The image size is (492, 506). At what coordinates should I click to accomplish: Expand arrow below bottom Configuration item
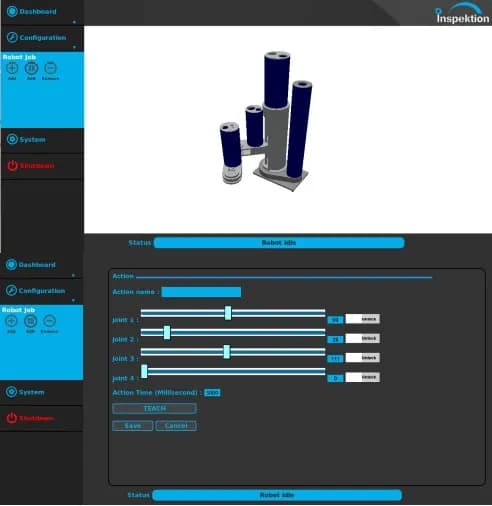[x=73, y=300]
